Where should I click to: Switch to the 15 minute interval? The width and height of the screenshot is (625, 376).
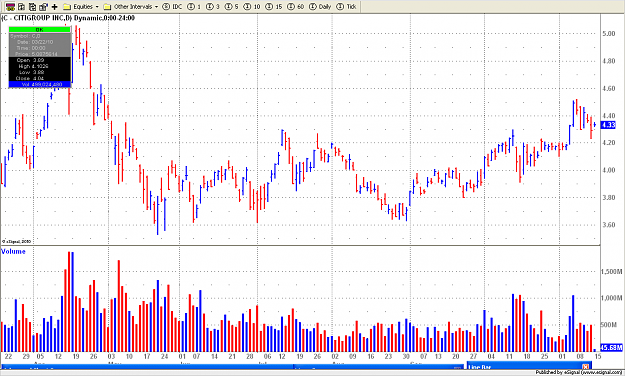pyautogui.click(x=274, y=6)
